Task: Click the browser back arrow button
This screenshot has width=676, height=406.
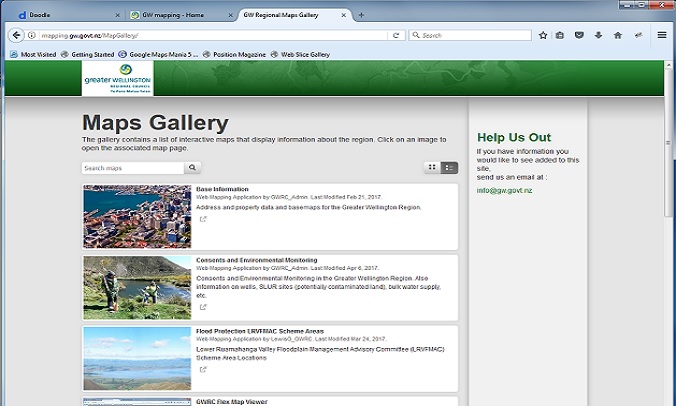Action: 16,35
